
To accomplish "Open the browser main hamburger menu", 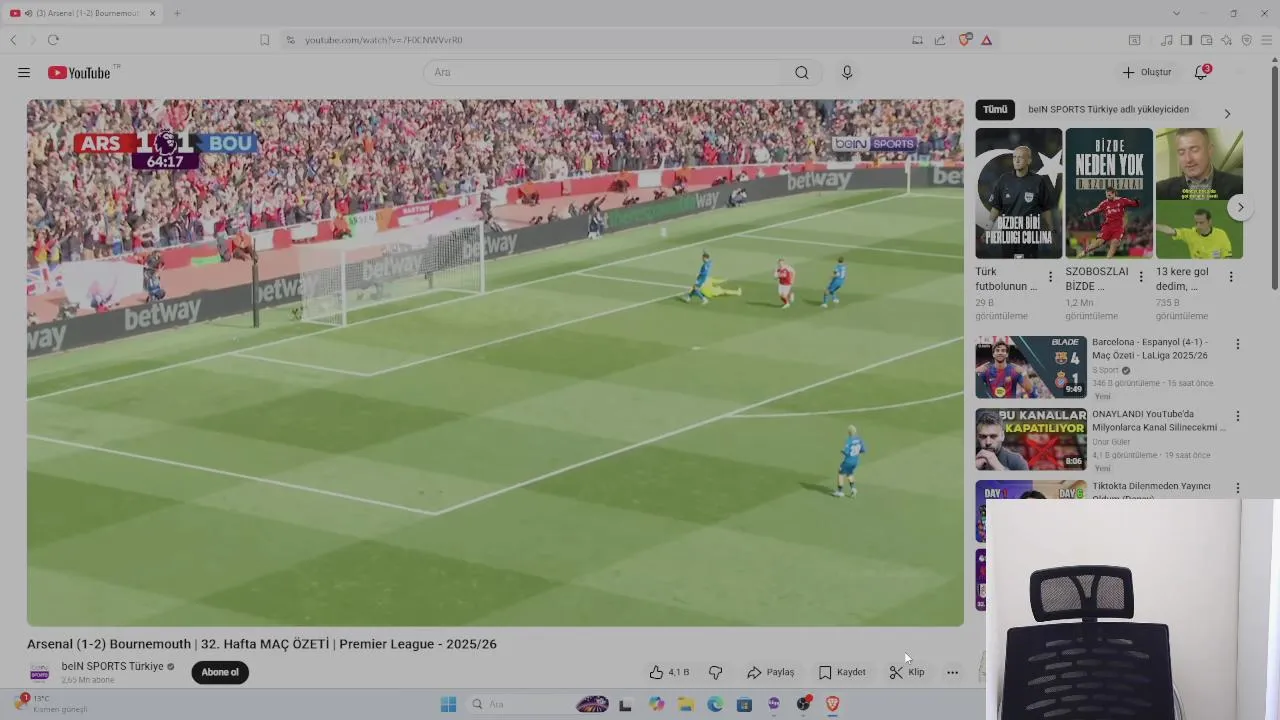I will point(1266,40).
